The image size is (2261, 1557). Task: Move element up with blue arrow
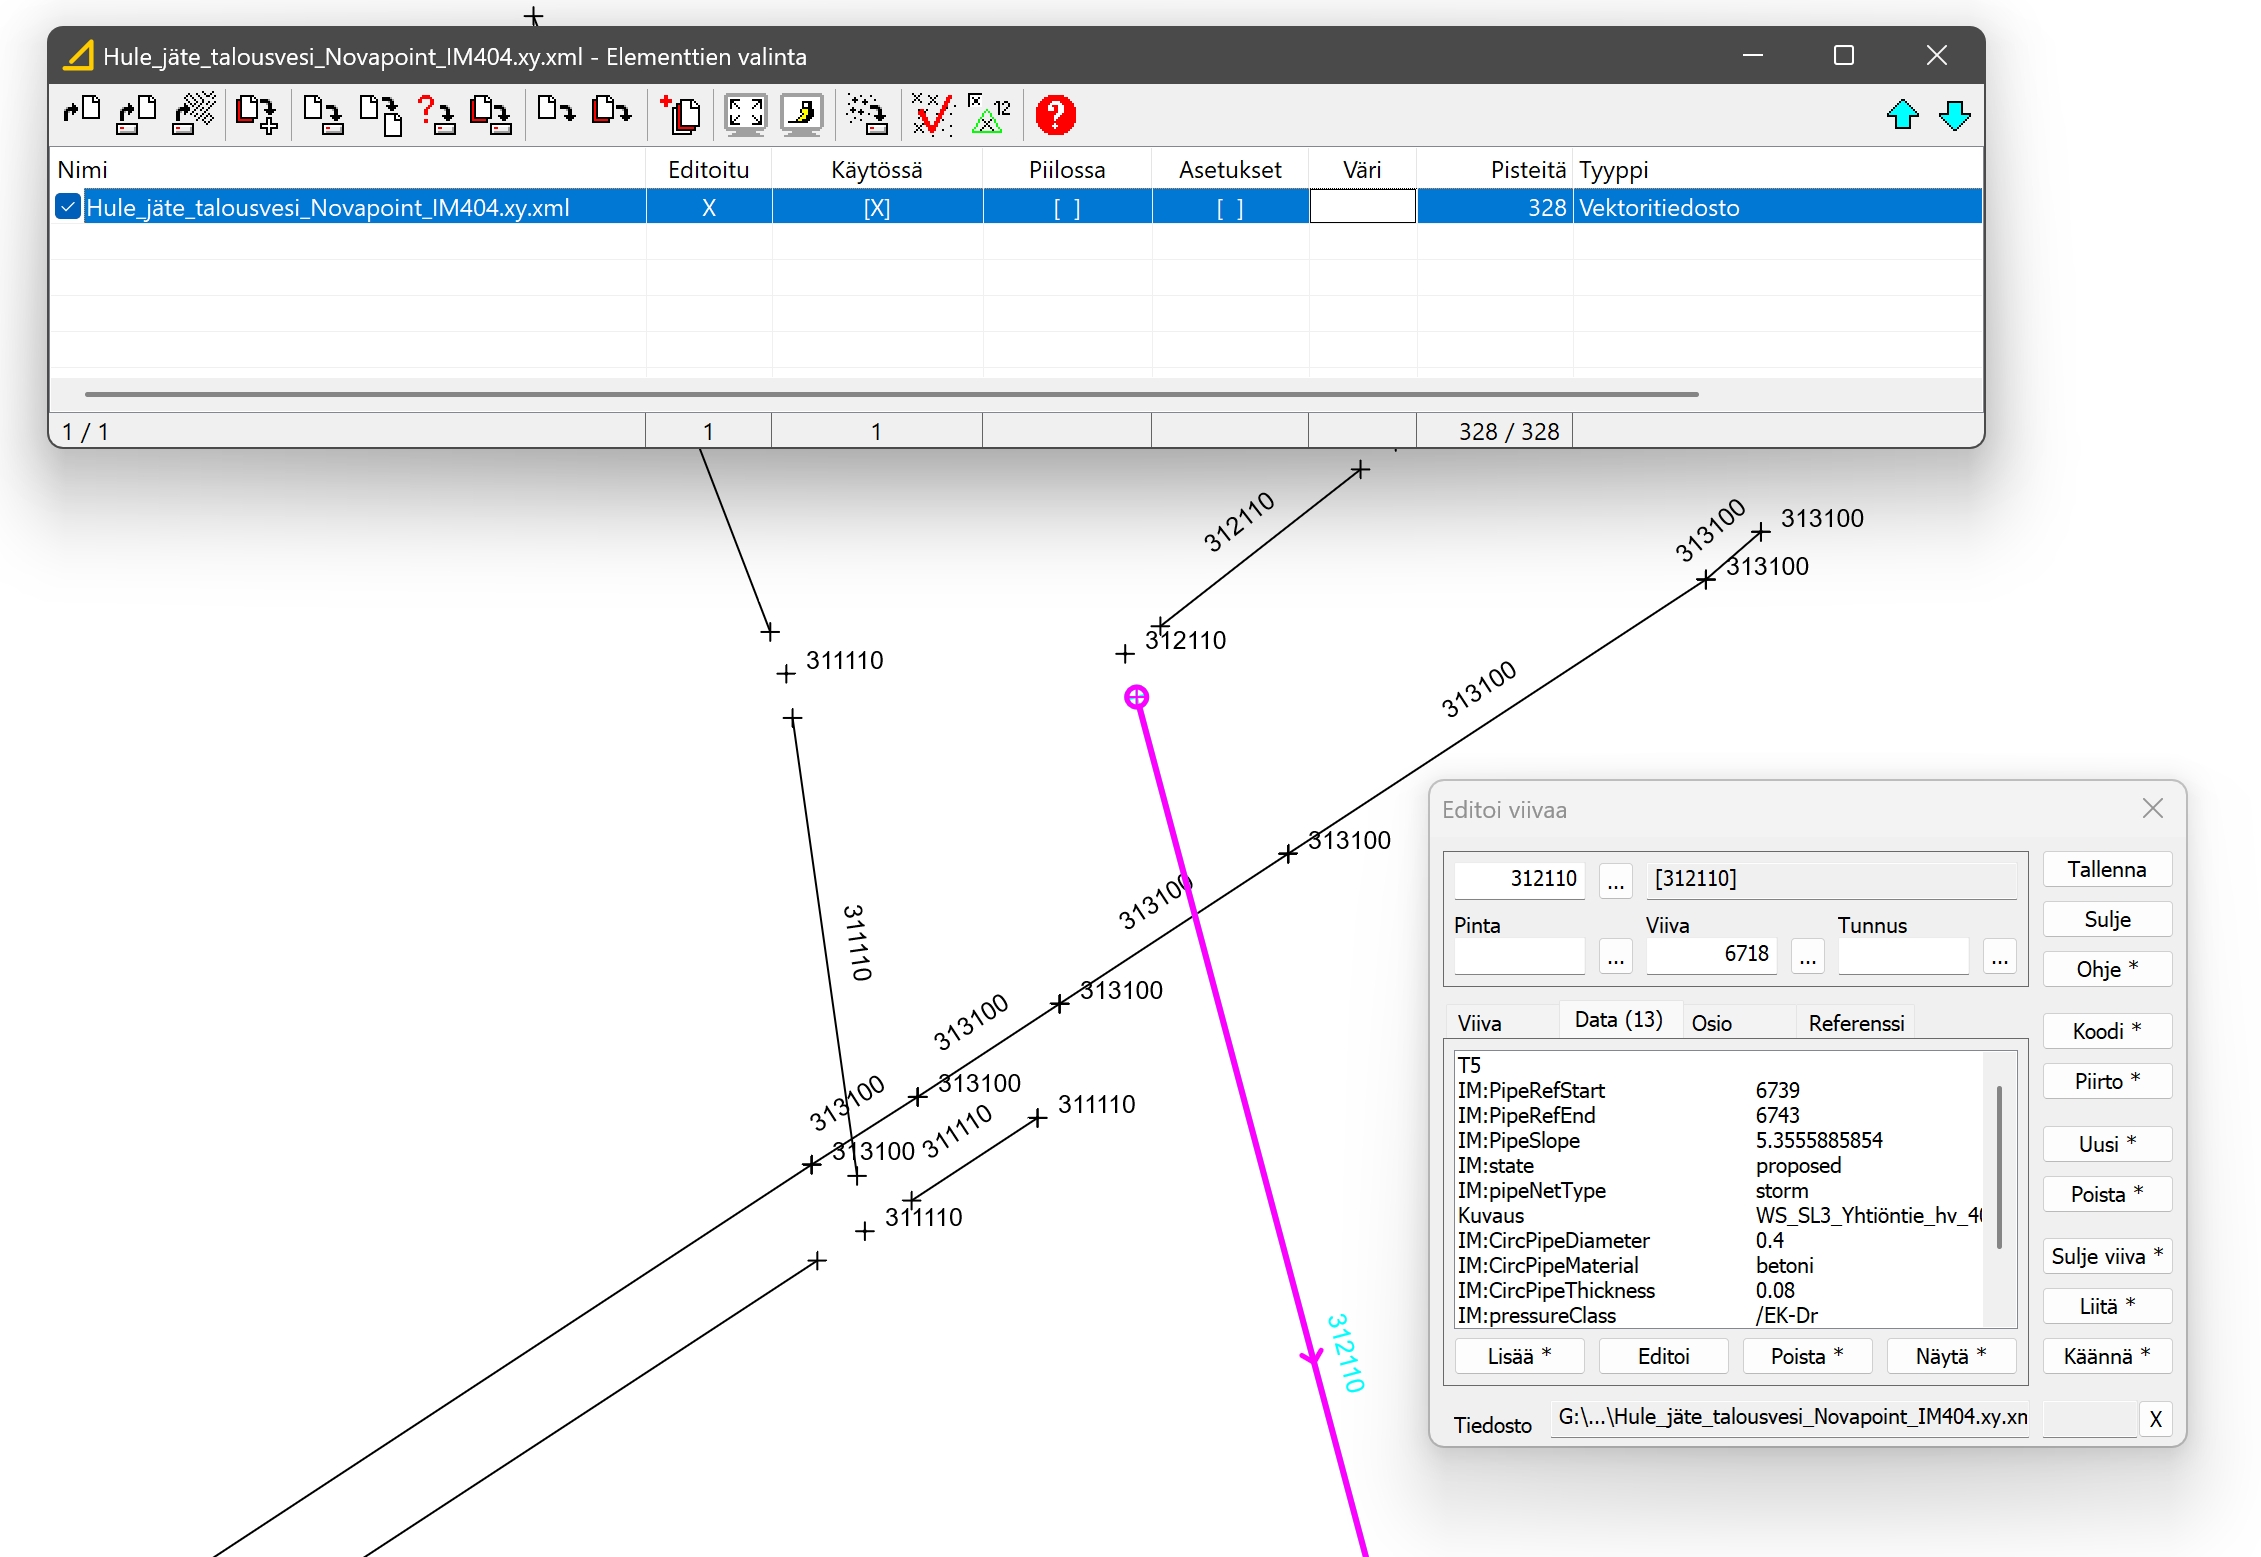click(1902, 115)
